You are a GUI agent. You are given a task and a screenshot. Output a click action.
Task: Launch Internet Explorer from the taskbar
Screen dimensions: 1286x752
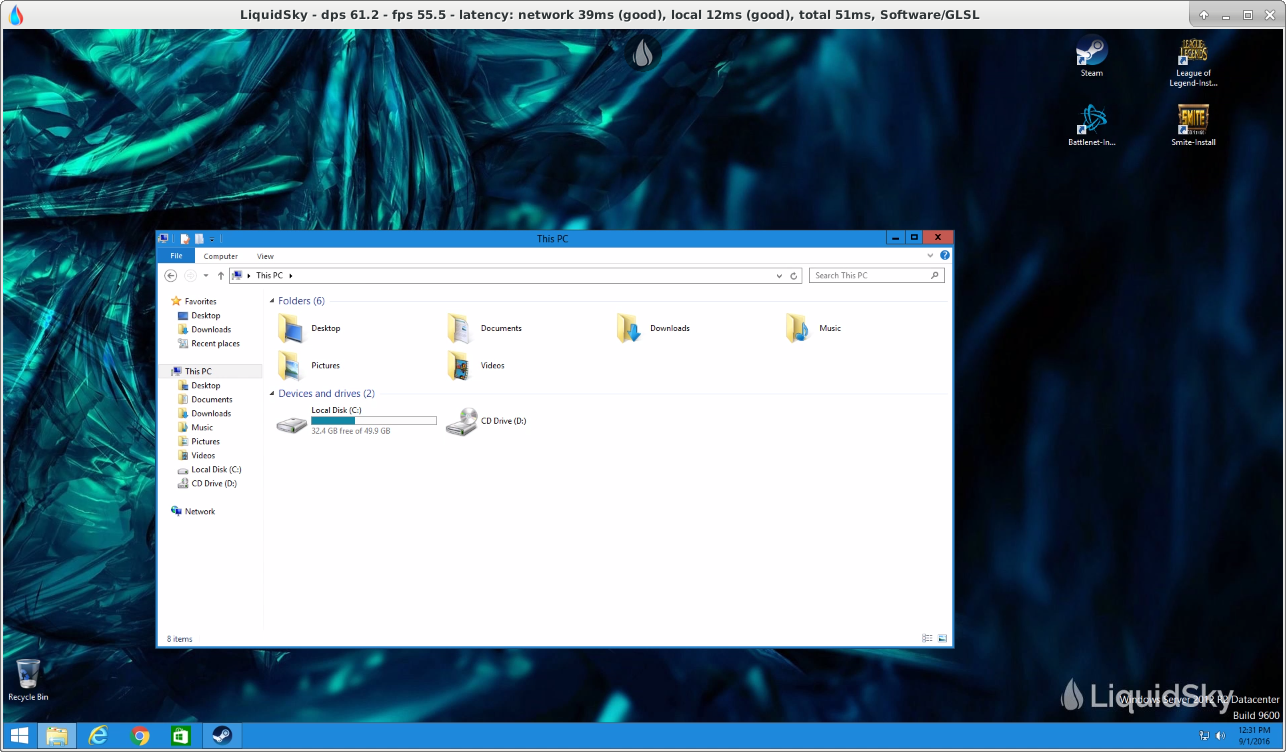coord(98,736)
